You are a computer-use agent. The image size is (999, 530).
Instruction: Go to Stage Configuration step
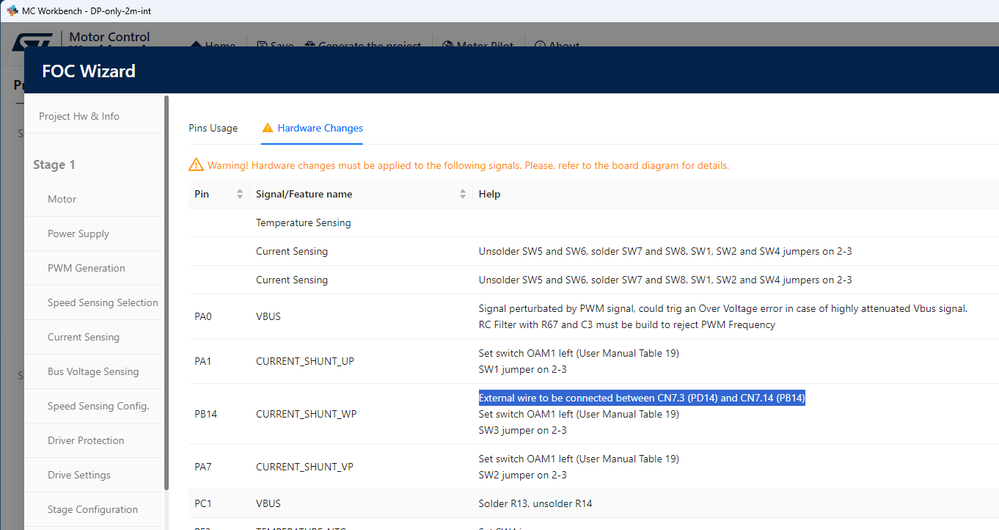(x=92, y=510)
